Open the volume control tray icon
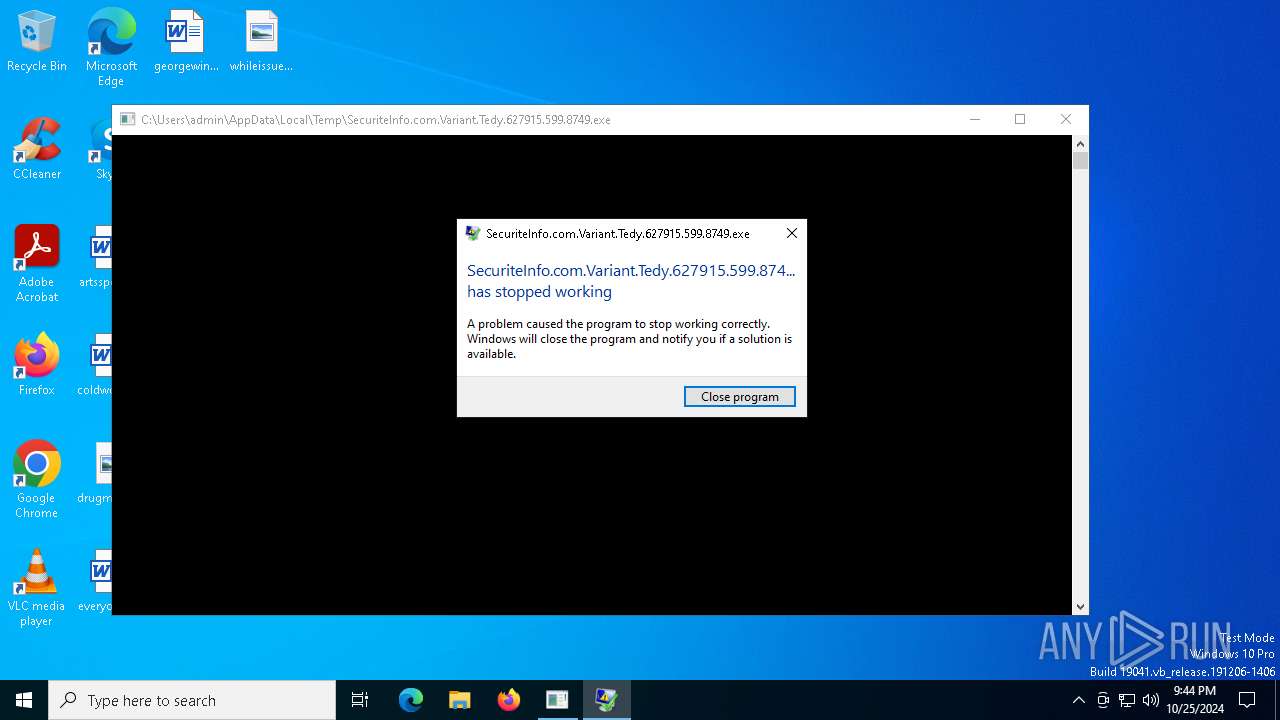This screenshot has height=720, width=1280. pos(1151,700)
